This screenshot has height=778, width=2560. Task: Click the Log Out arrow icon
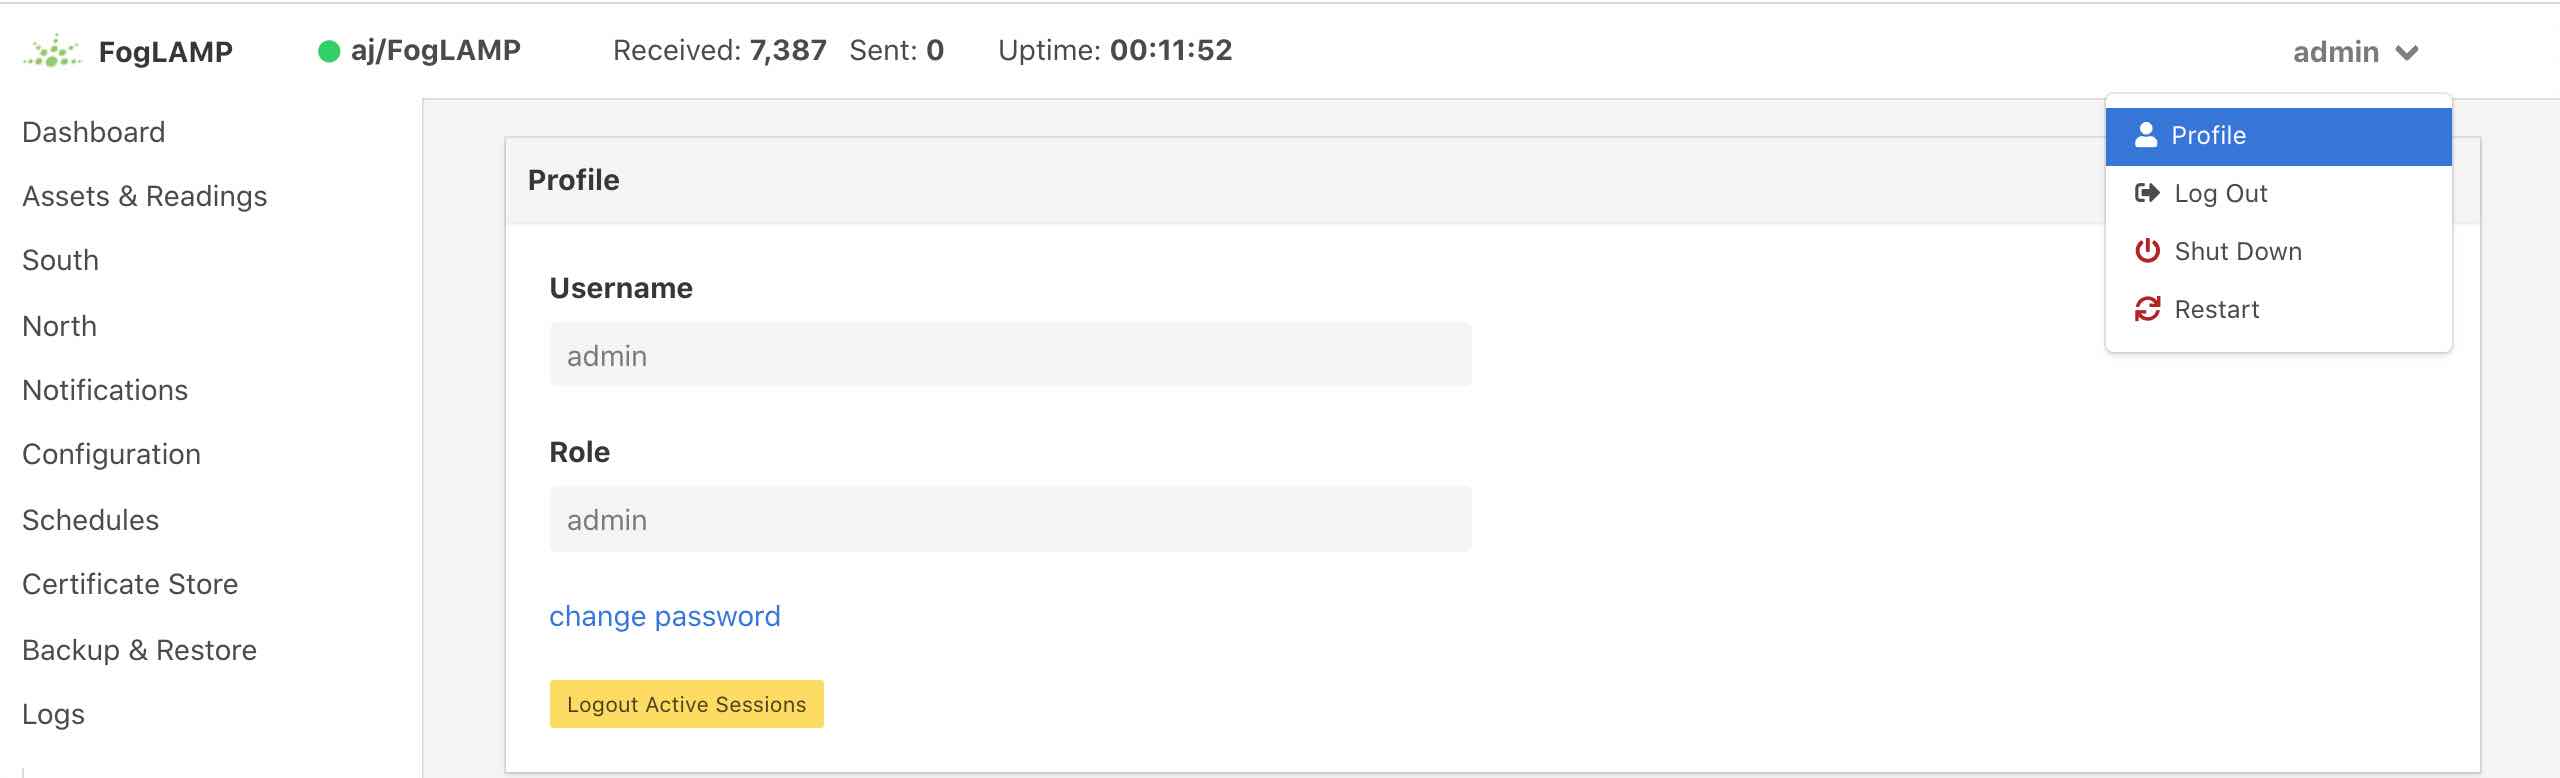pos(2146,193)
